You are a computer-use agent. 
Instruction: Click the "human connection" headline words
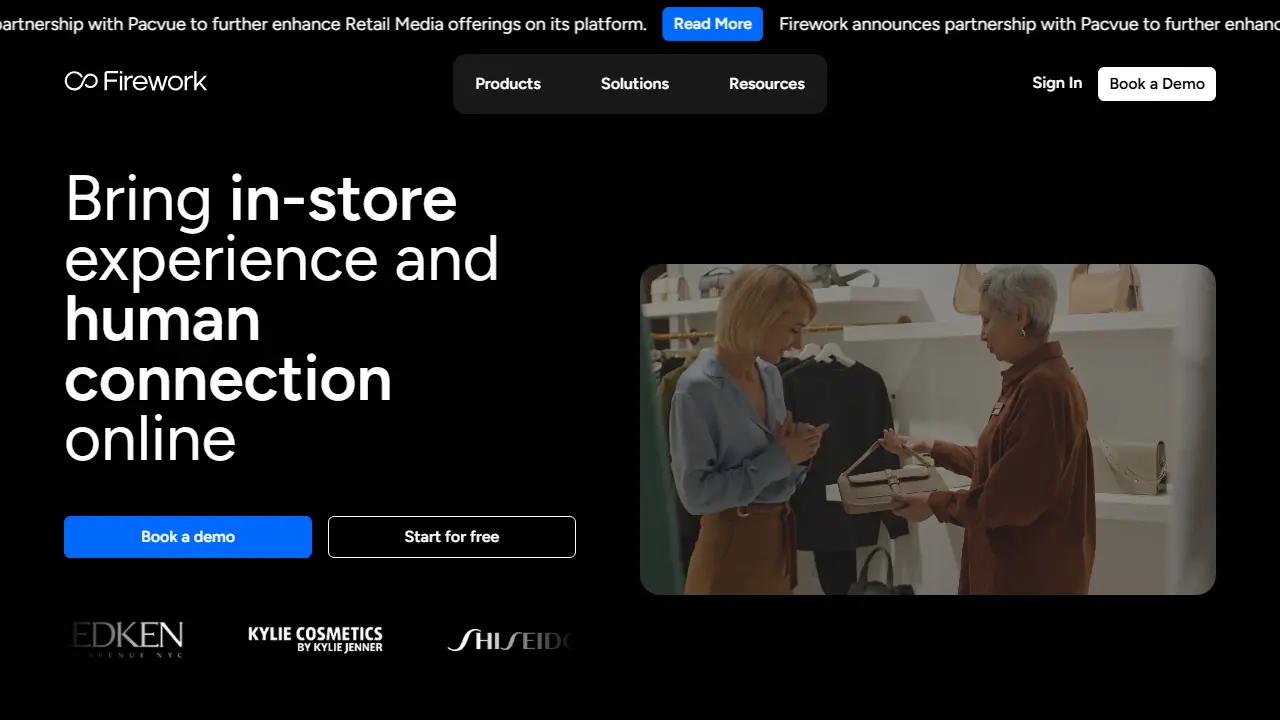(228, 349)
